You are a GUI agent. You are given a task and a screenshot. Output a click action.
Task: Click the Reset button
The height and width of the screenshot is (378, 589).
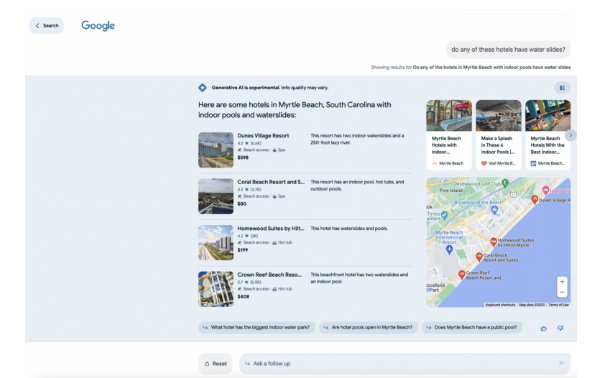click(x=216, y=364)
